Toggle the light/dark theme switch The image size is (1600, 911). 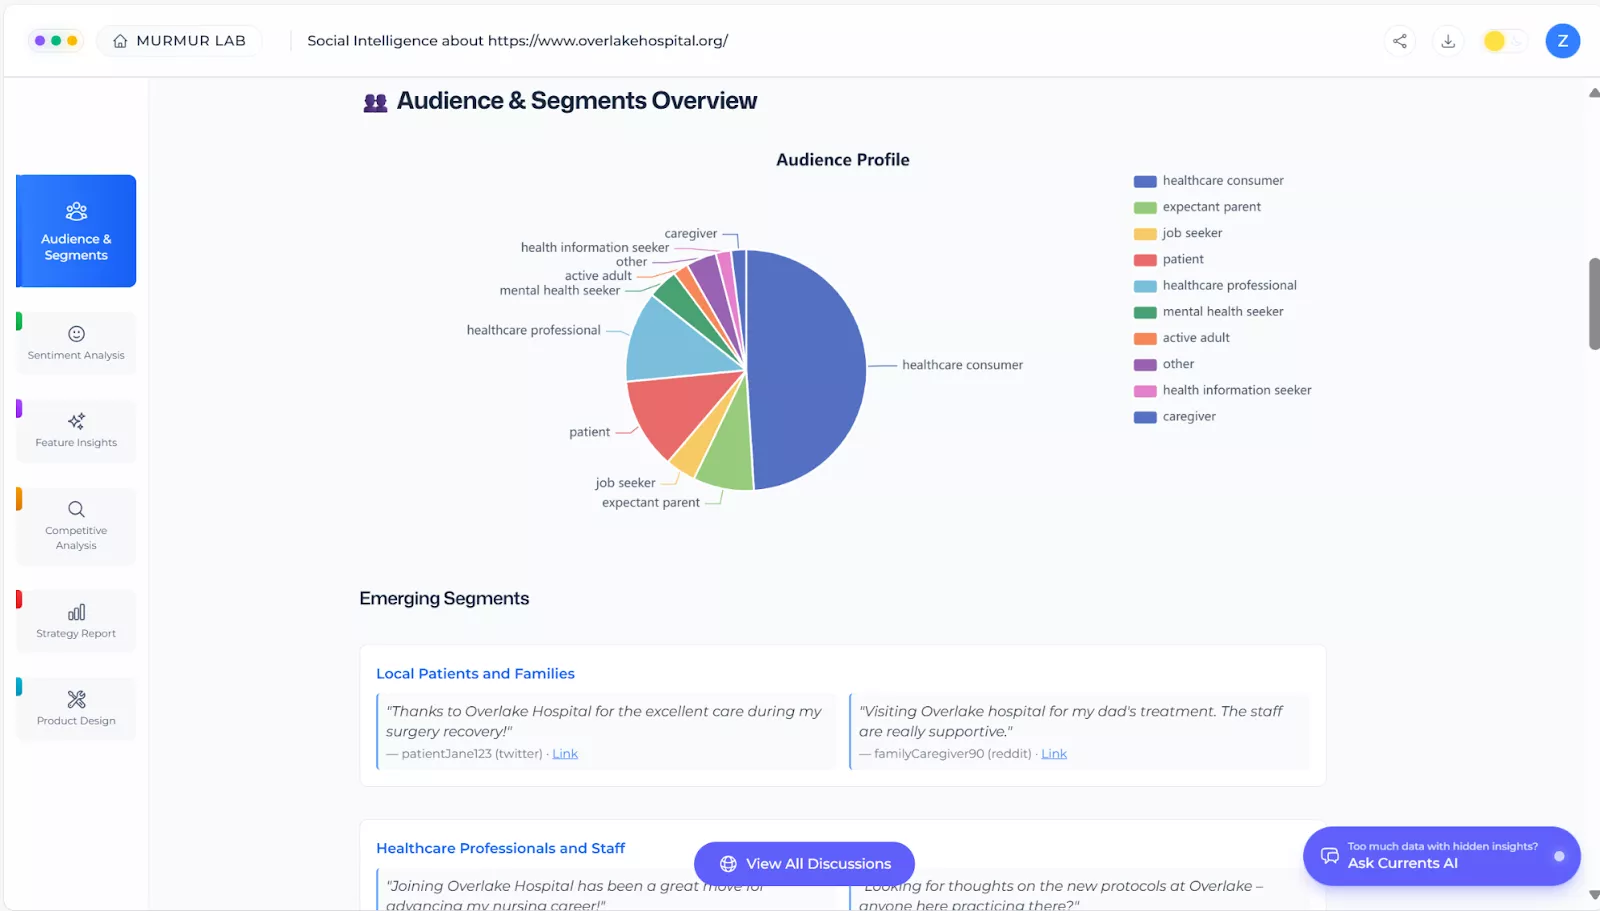(x=1503, y=41)
